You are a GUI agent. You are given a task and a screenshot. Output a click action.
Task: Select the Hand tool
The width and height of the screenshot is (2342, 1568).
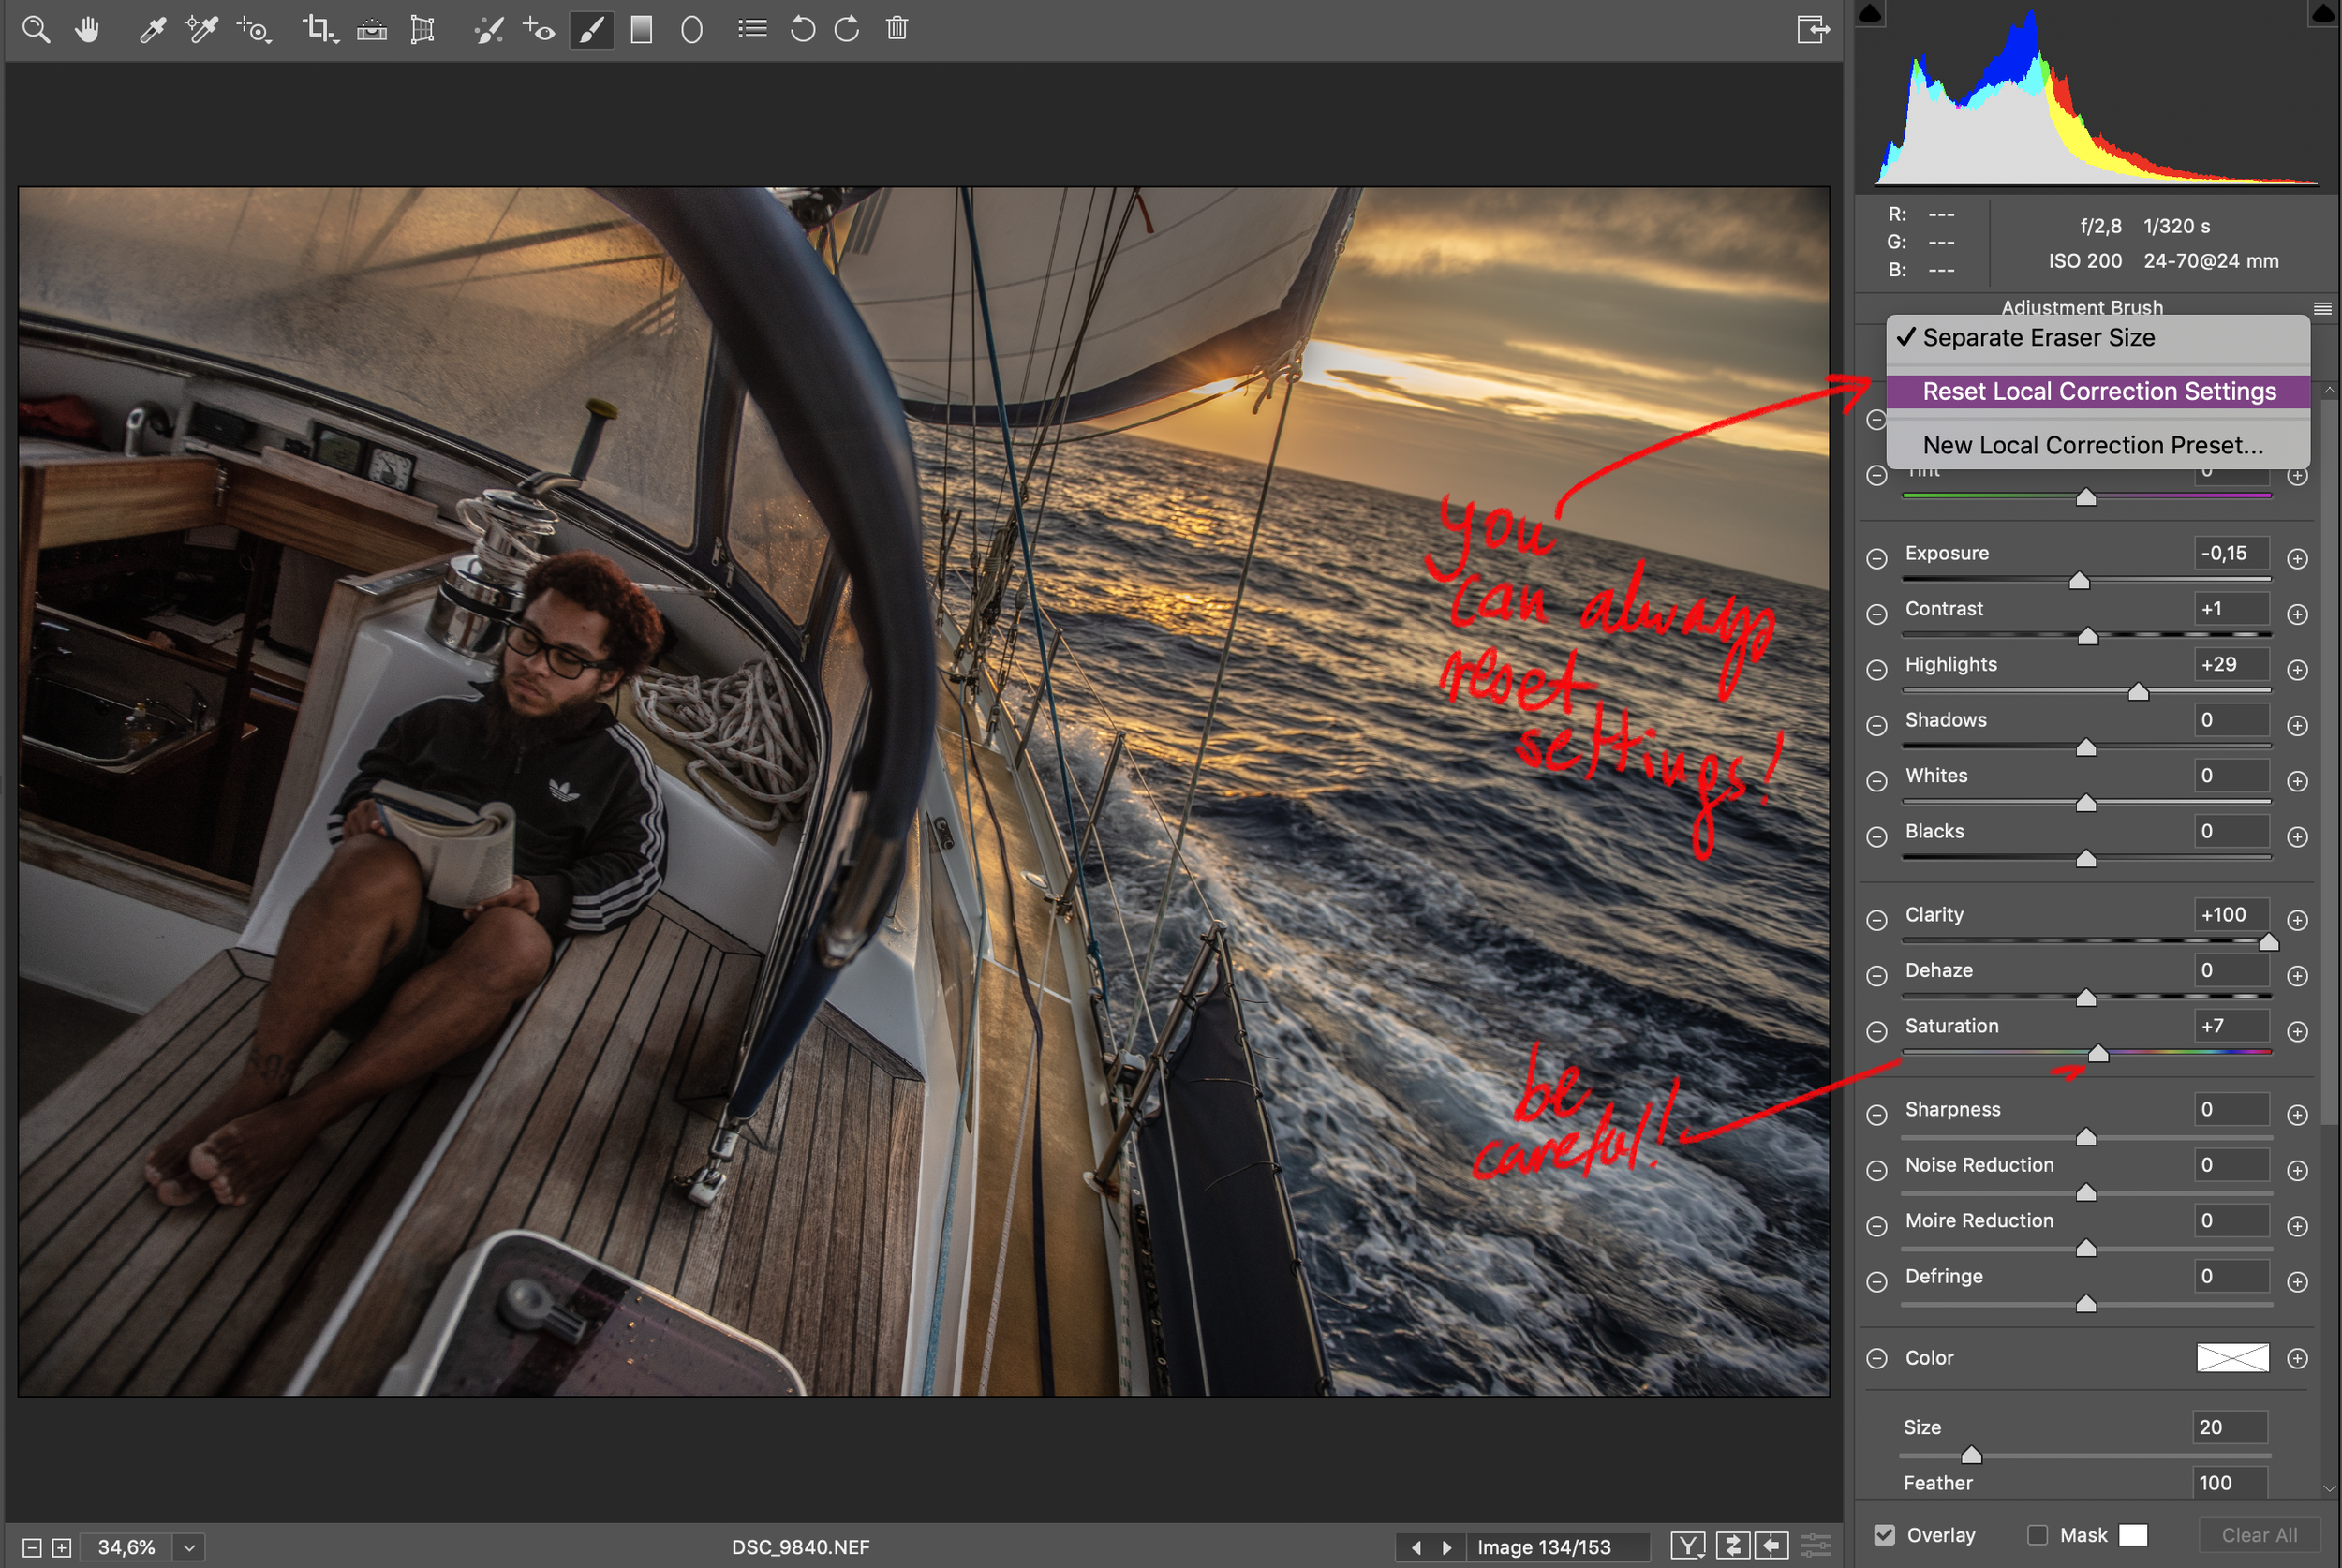[x=88, y=29]
